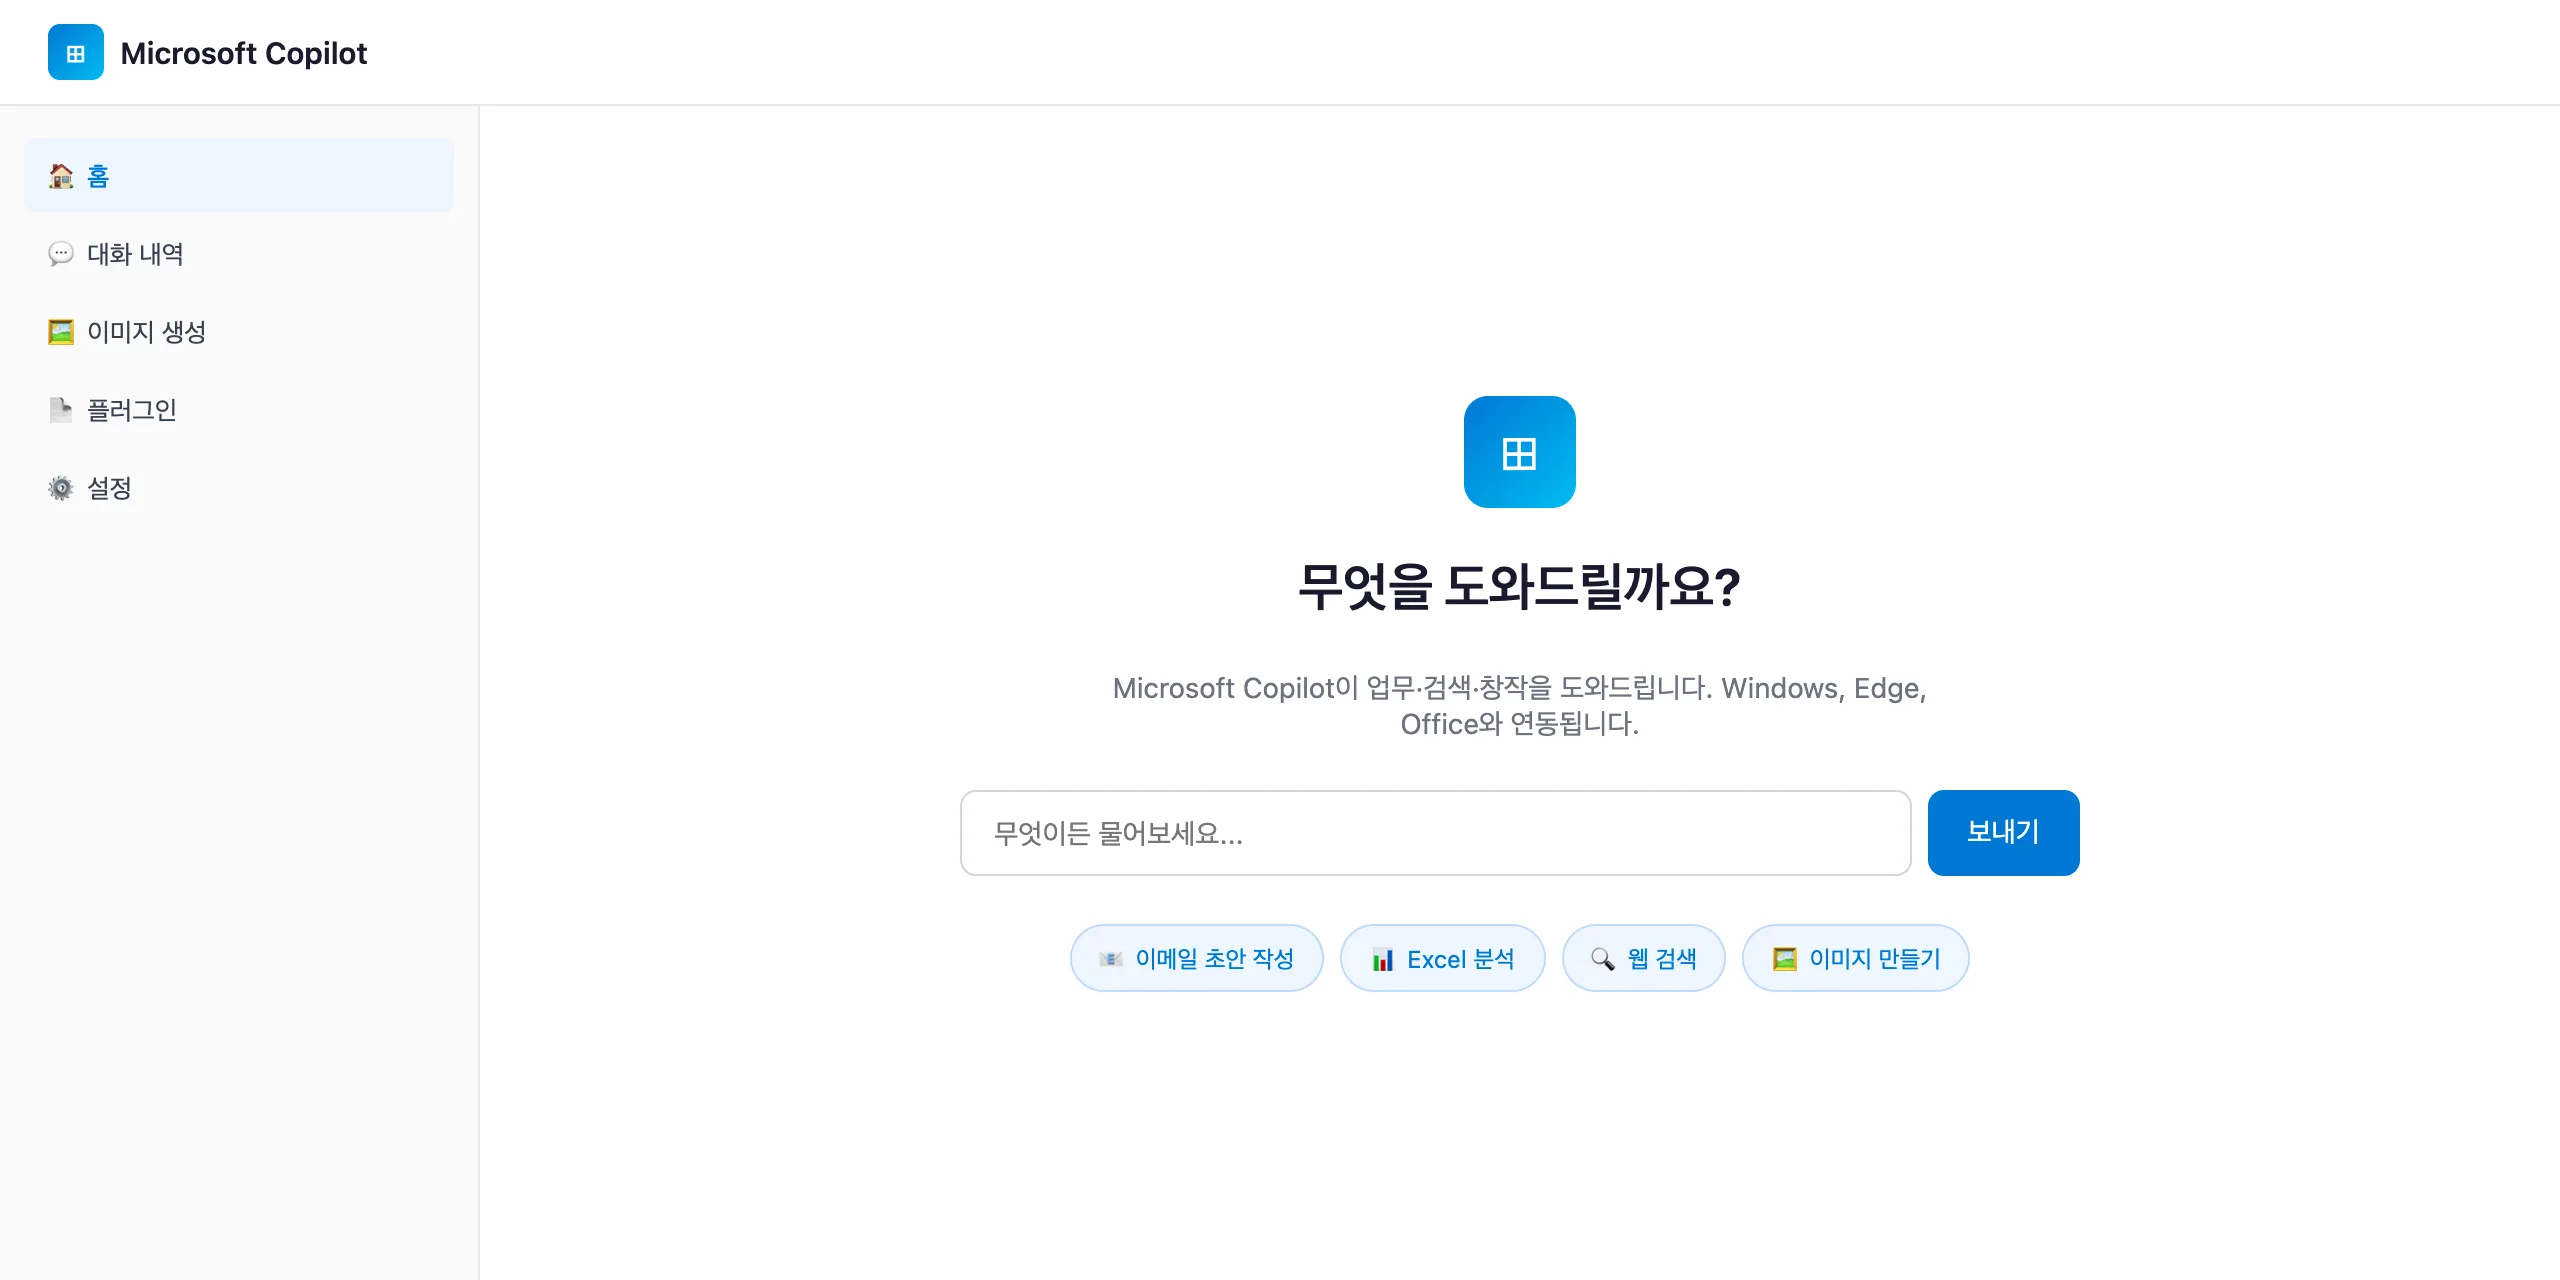Click the Microsoft Copilot logo icon in header
The image size is (2560, 1280).
76,52
